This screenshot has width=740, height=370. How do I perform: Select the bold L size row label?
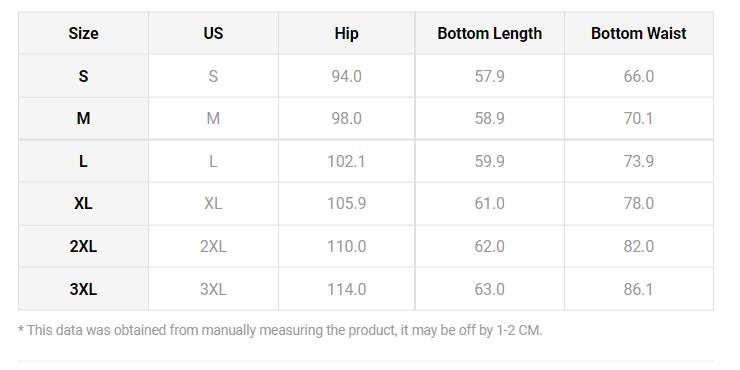click(x=83, y=161)
